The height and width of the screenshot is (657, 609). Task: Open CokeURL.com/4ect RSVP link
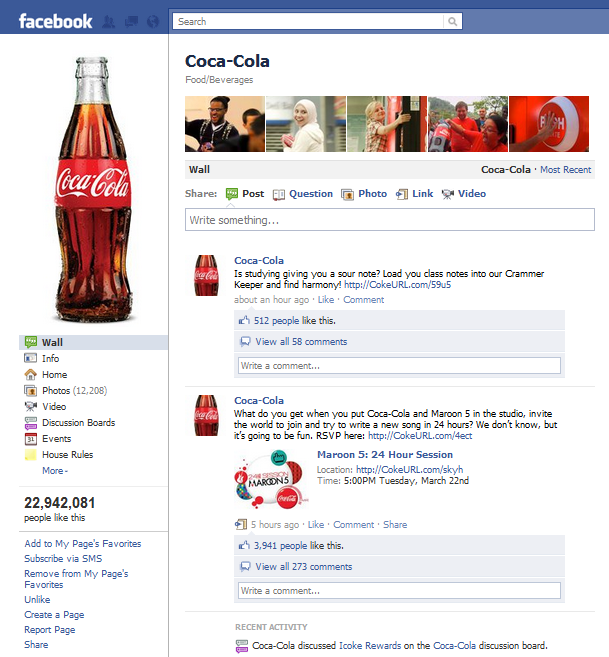pyautogui.click(x=420, y=436)
